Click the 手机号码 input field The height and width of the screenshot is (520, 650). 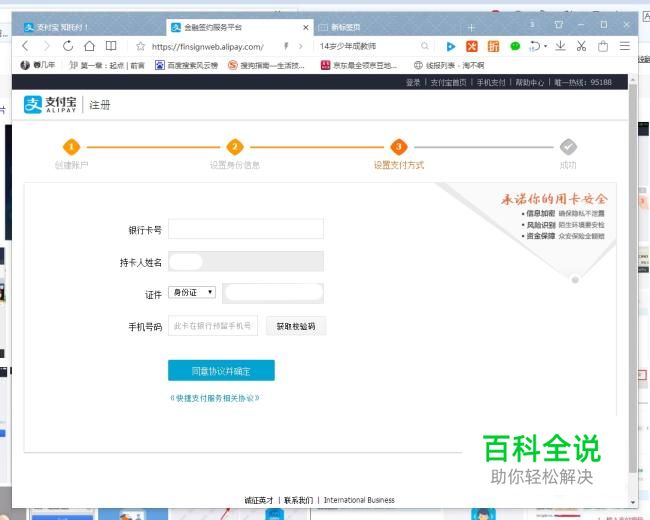[x=213, y=326]
